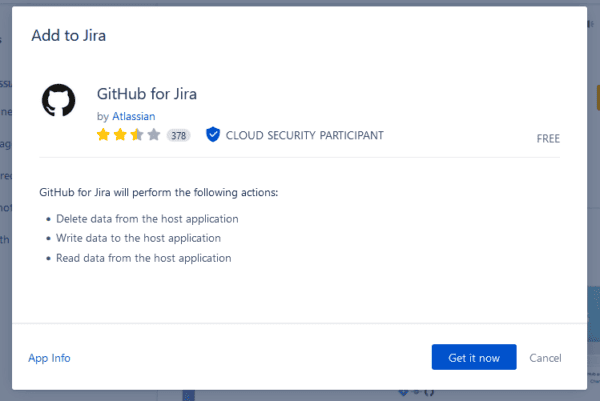This screenshot has width=600, height=401.
Task: Click 'Read data from the host application' text
Action: pyautogui.click(x=144, y=258)
